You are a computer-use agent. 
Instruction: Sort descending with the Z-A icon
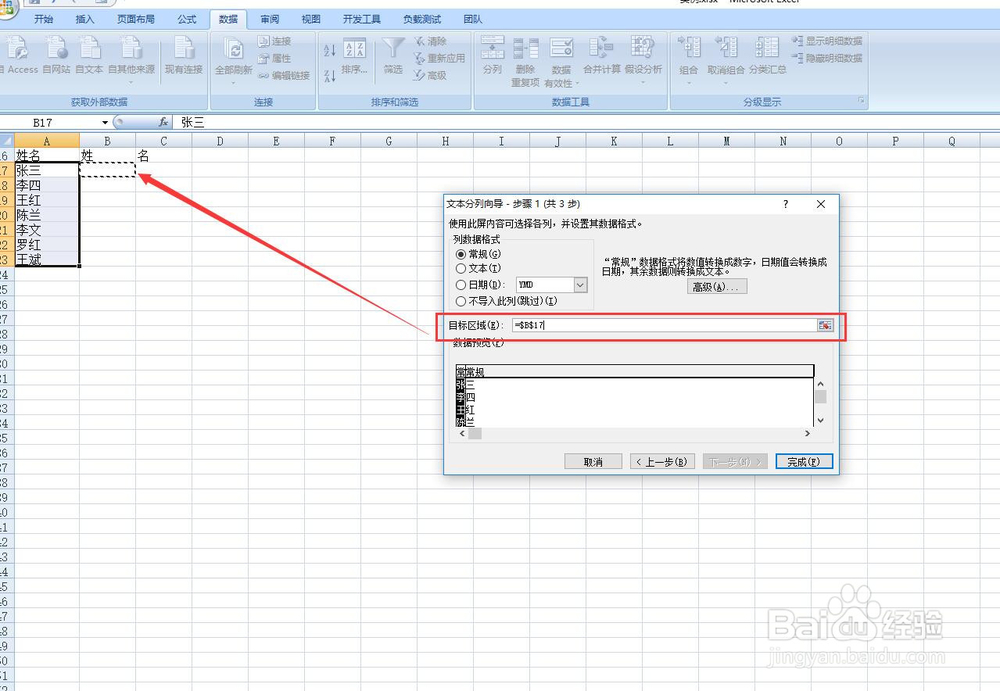[x=330, y=76]
